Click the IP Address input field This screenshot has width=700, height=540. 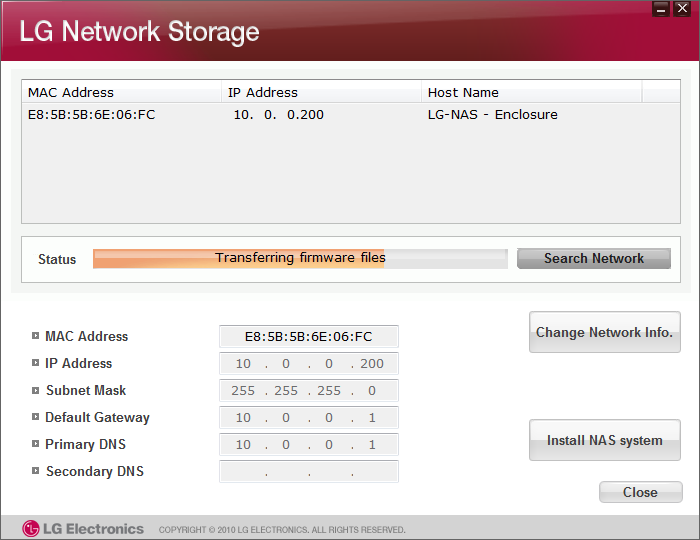pos(308,364)
